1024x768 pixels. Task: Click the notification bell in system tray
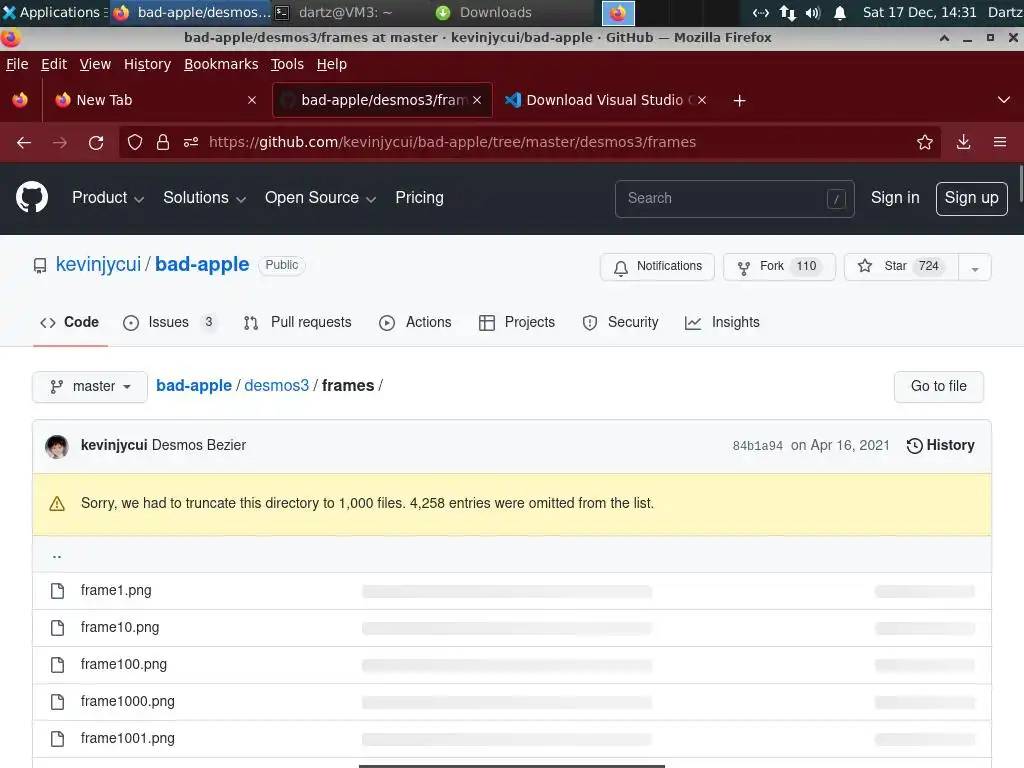pyautogui.click(x=840, y=12)
